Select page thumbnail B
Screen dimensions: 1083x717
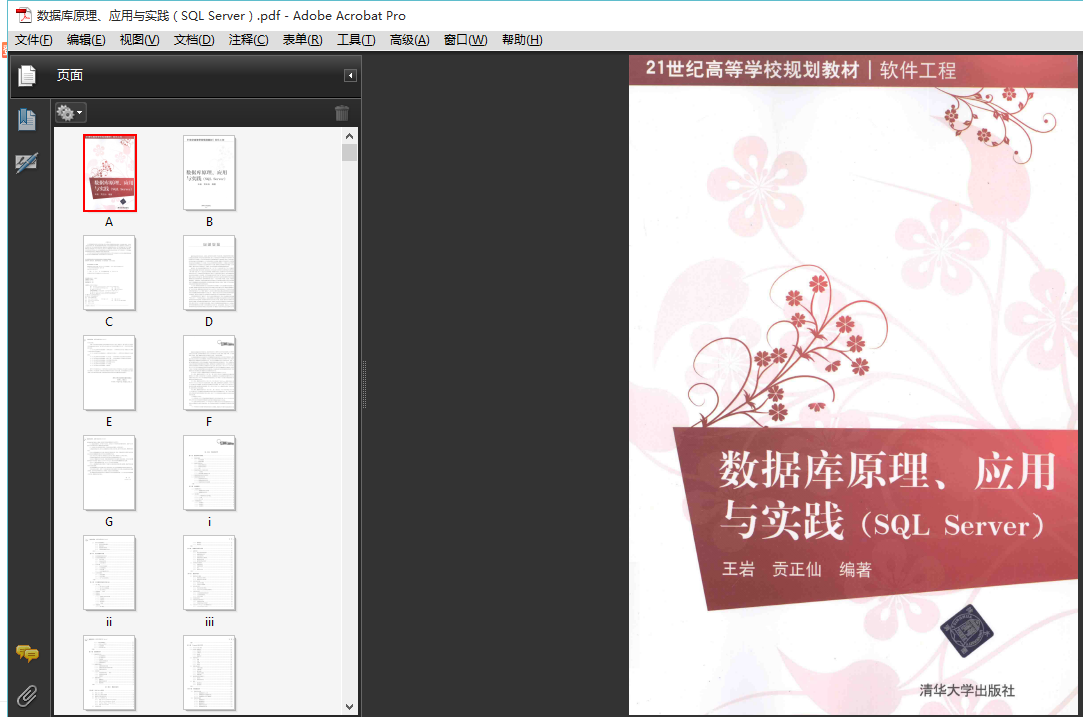pos(209,173)
